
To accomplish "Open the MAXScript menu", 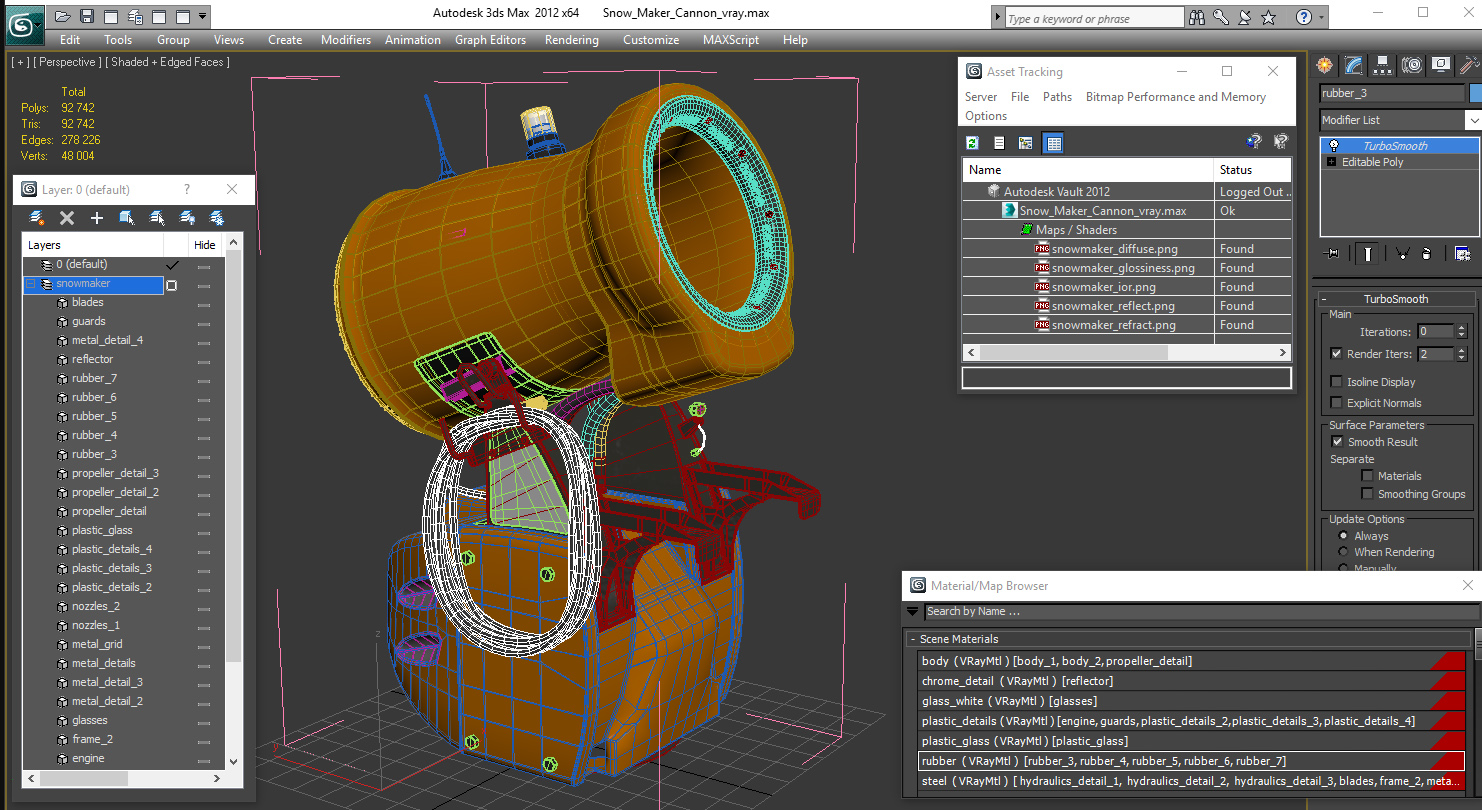I will click(x=731, y=40).
